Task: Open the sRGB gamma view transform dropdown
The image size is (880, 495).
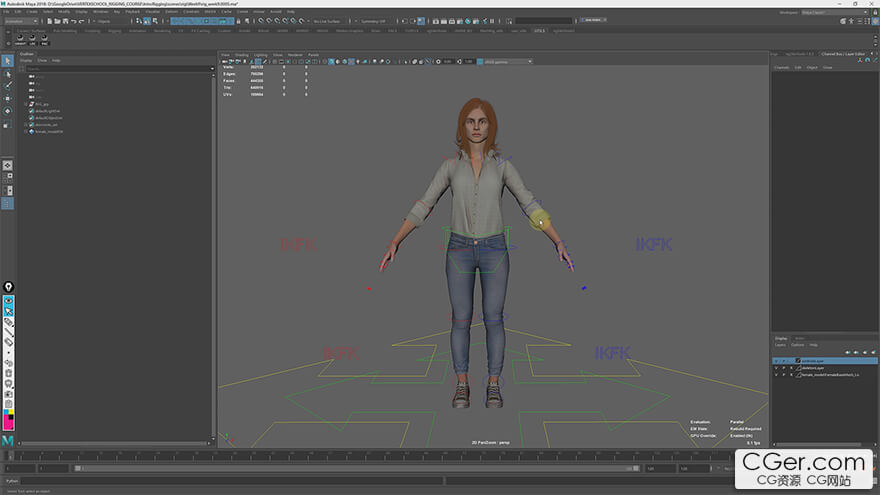Action: point(508,62)
